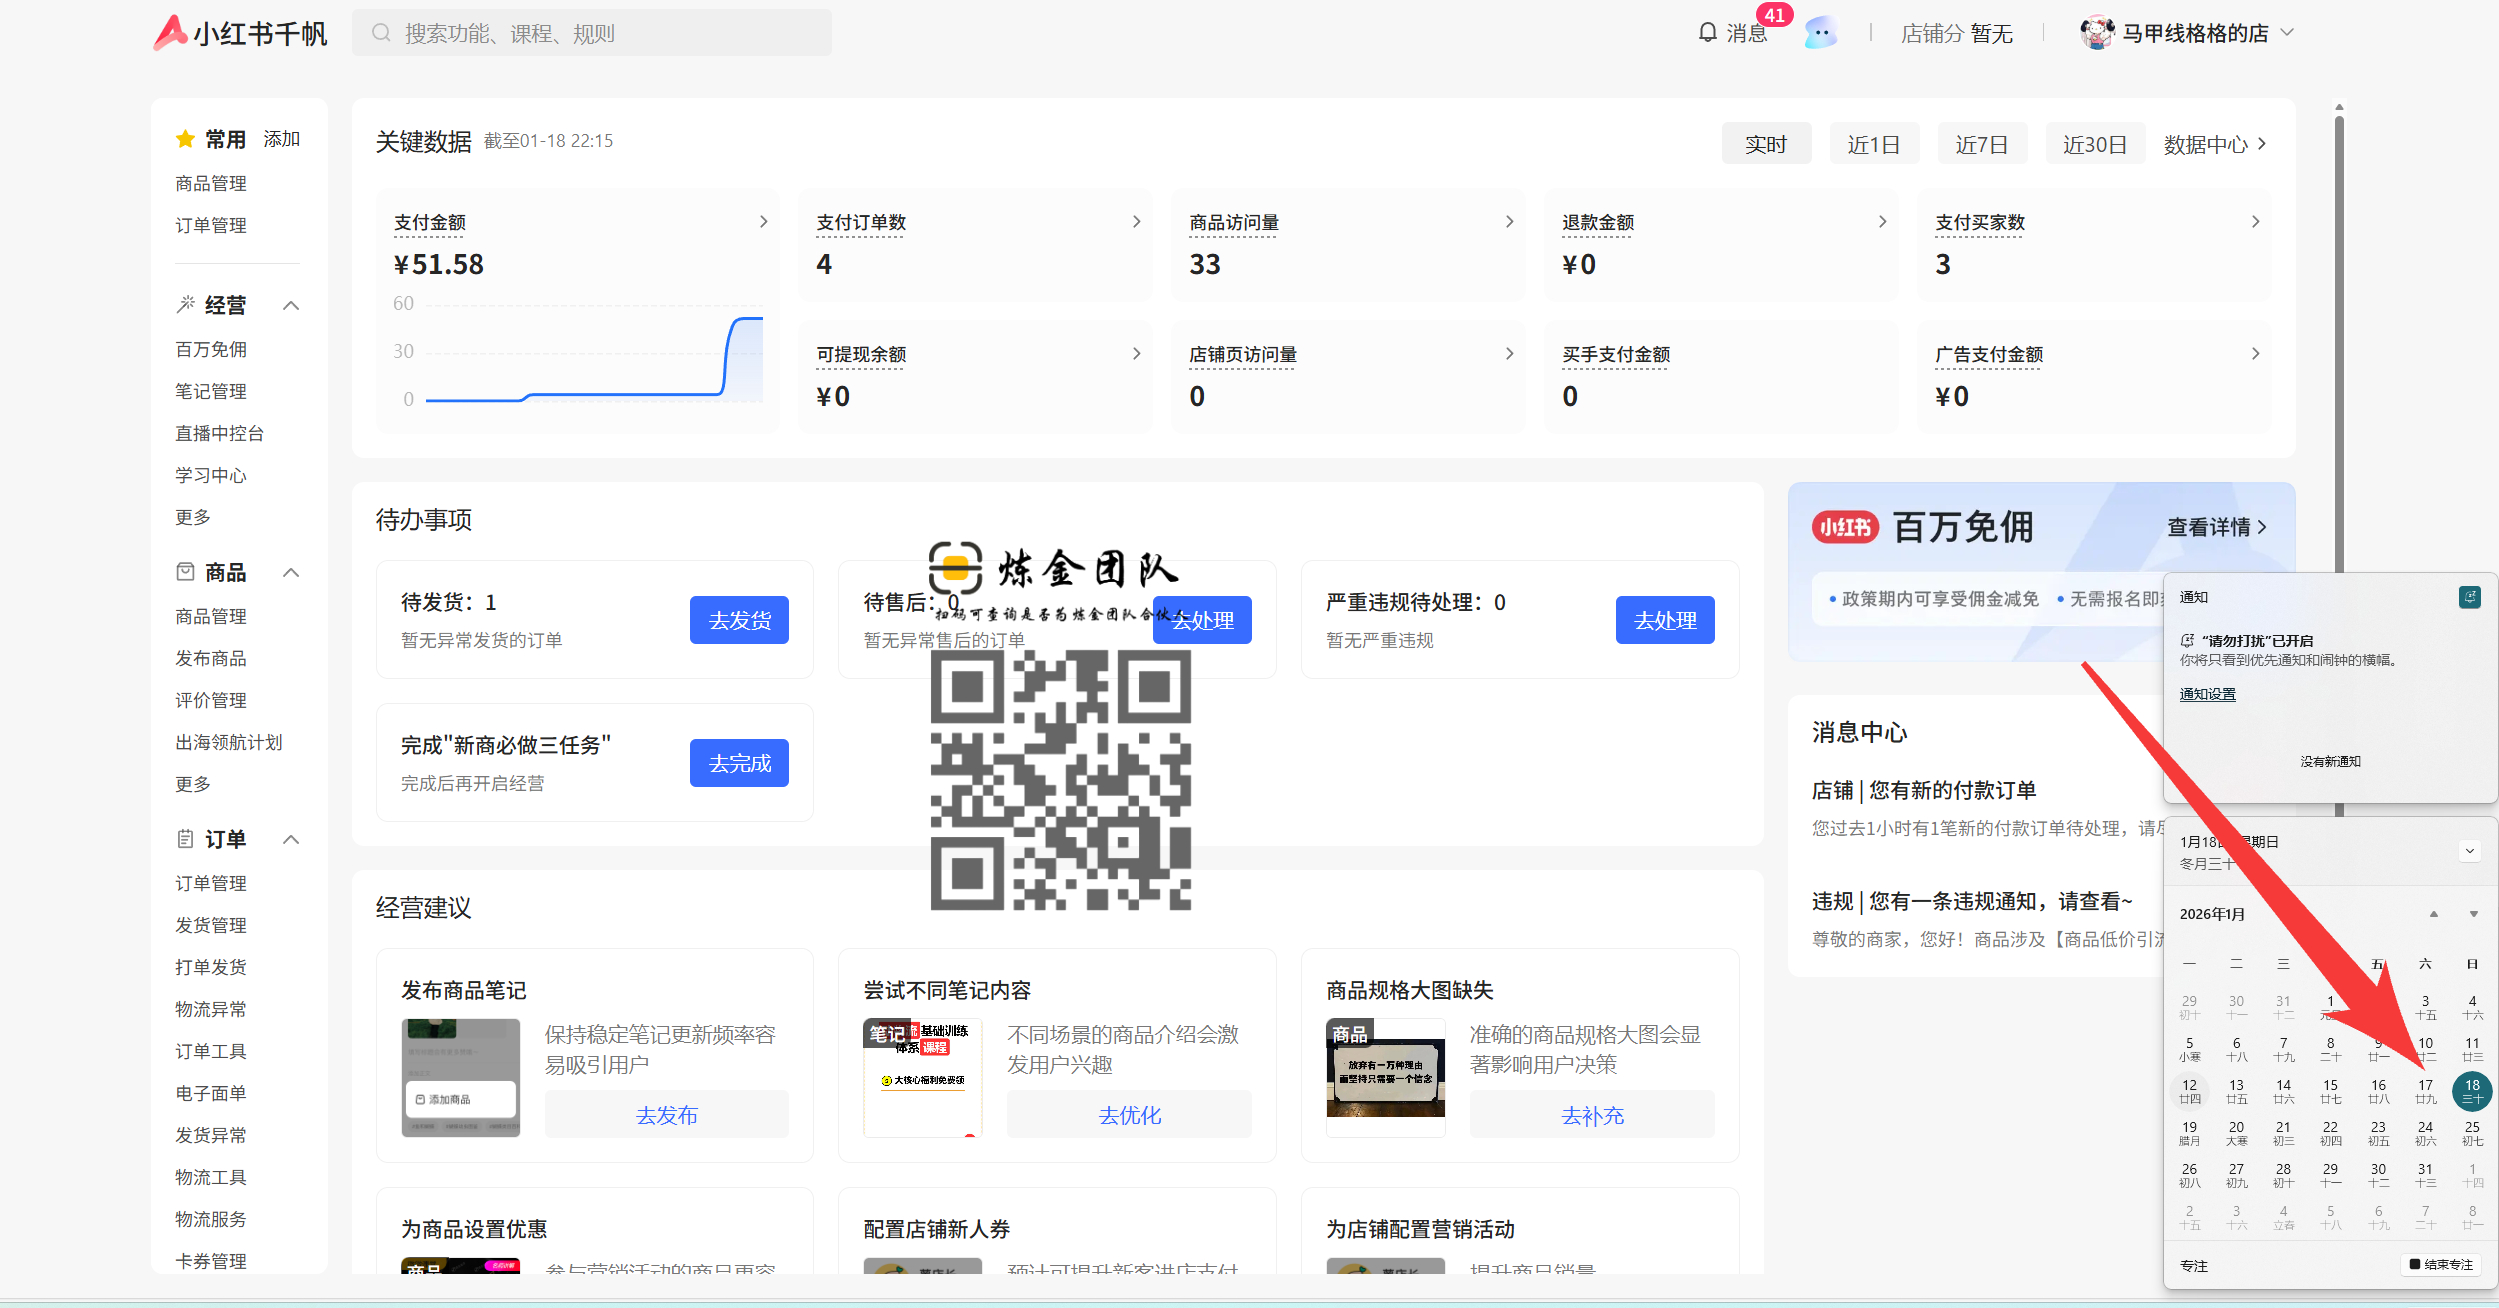This screenshot has height=1308, width=2499.
Task: Click the 去发货 button
Action: 739,620
